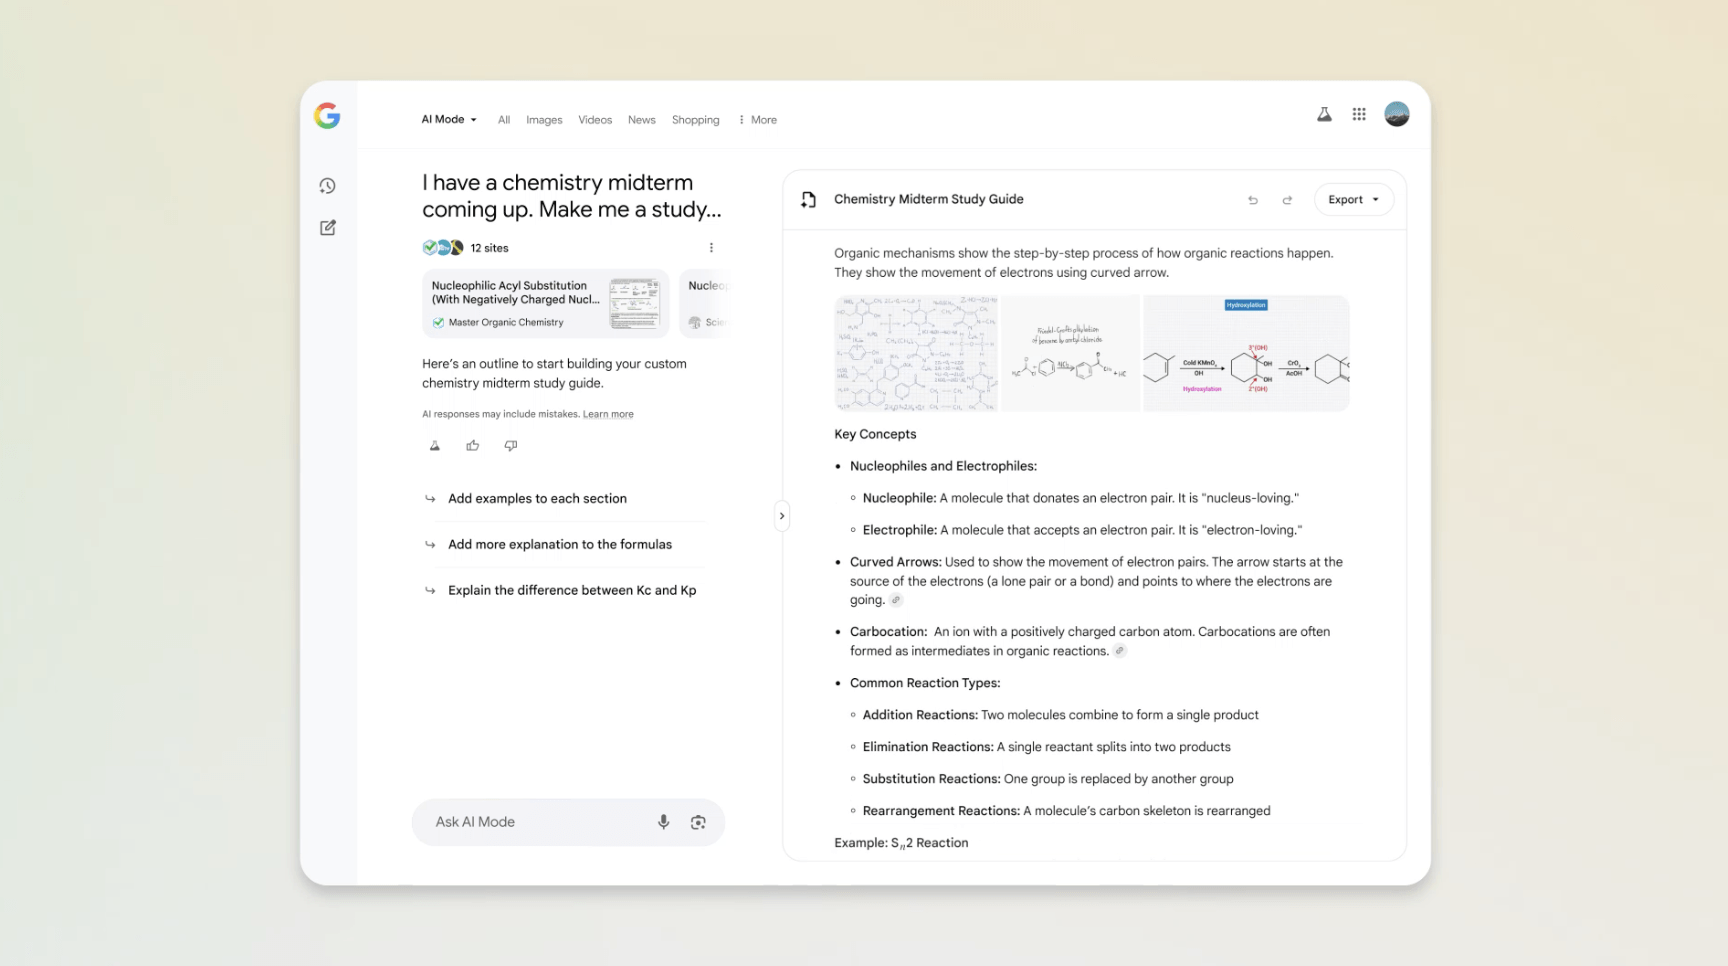
Task: Click the Elimination Reactions line
Action: [1047, 747]
